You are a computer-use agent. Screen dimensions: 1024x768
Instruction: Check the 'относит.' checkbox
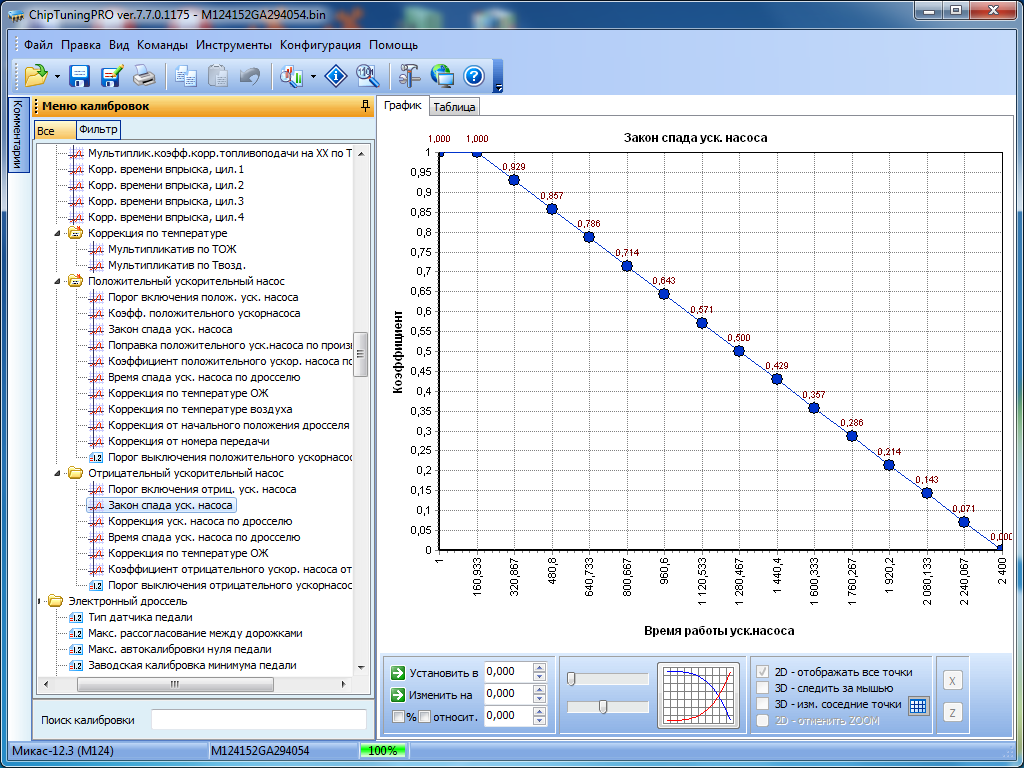pos(424,716)
